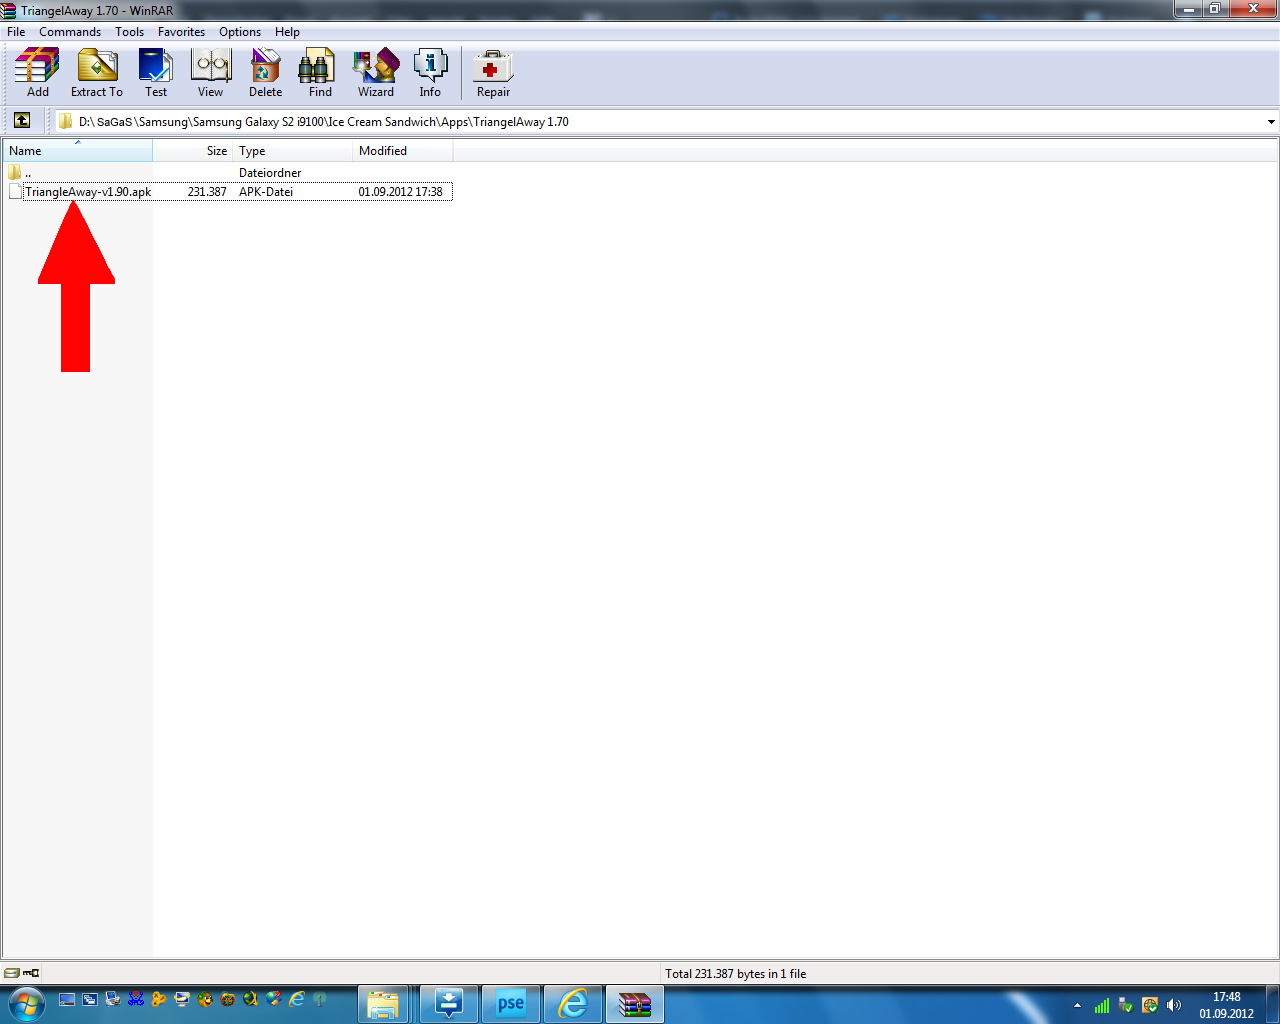Expand the address path dropdown
The image size is (1280, 1024).
point(1271,122)
